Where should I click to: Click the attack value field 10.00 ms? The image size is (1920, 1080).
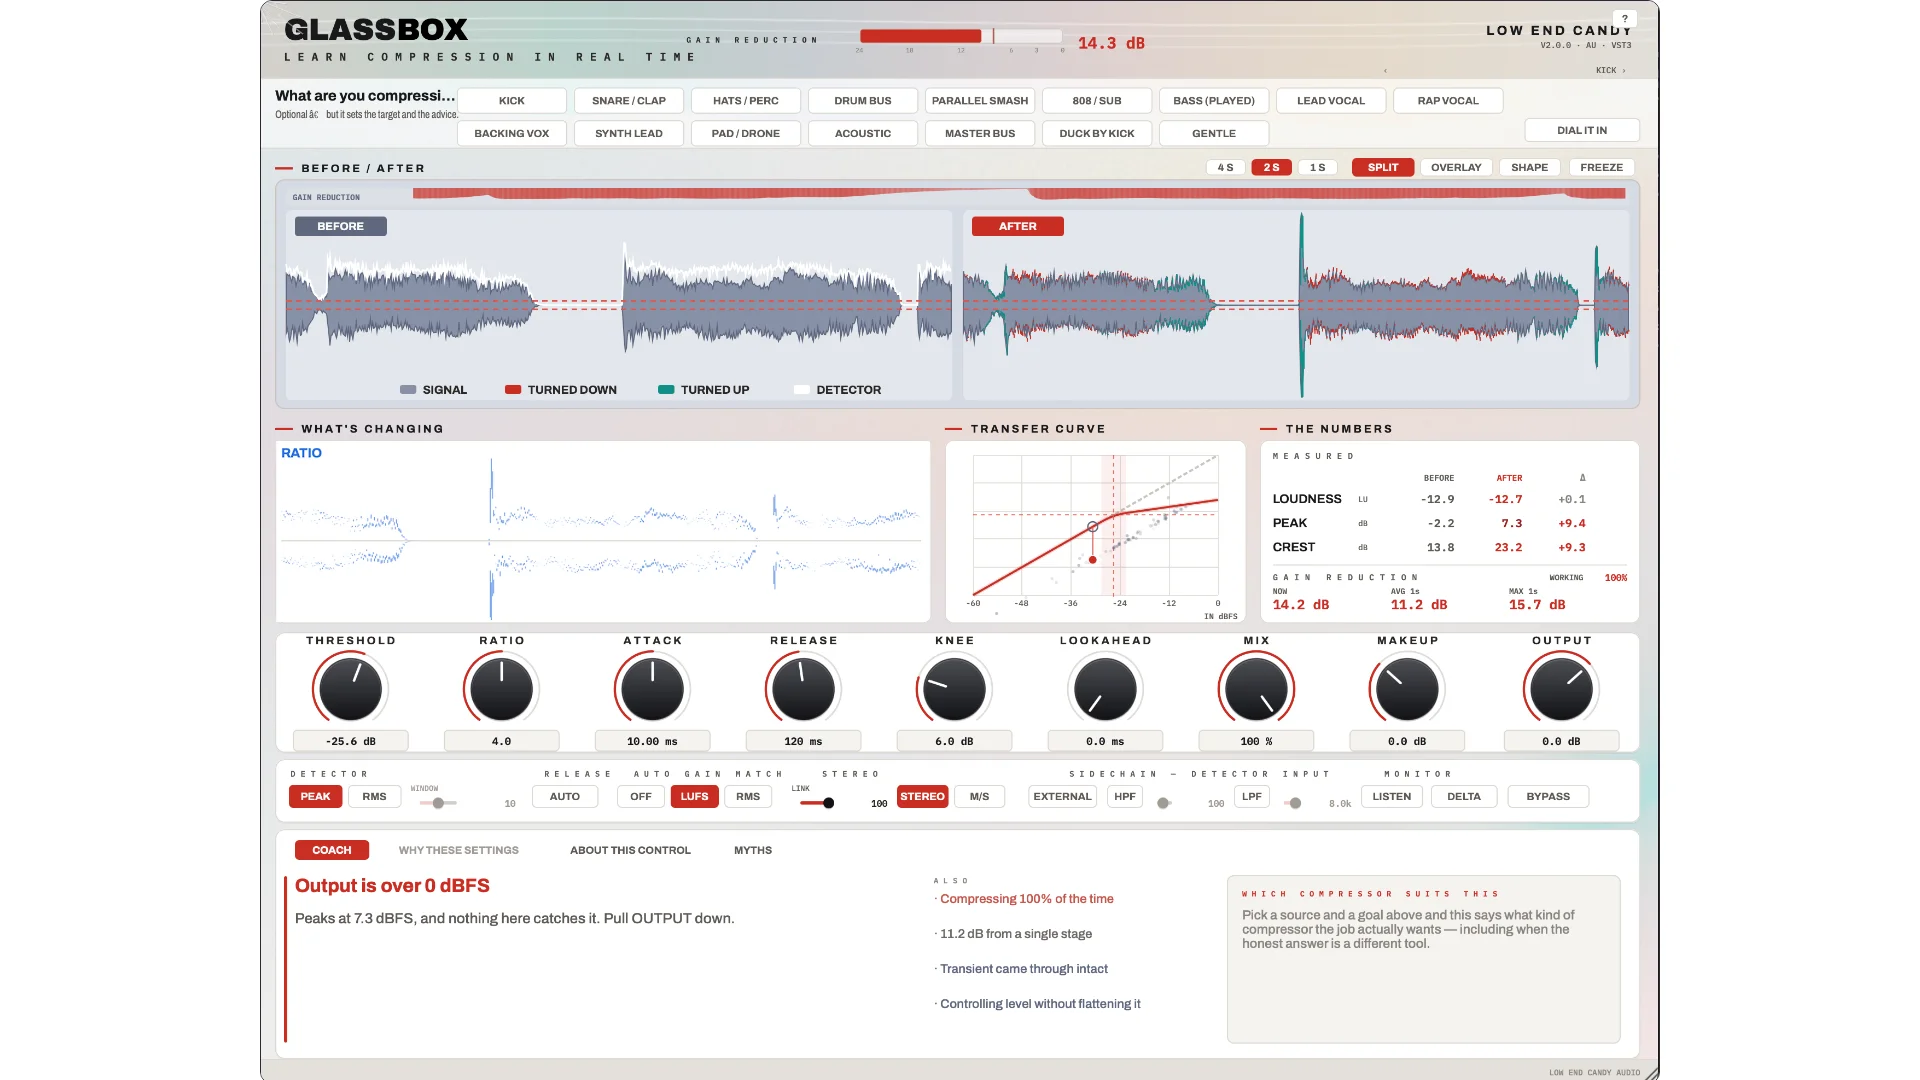(653, 742)
